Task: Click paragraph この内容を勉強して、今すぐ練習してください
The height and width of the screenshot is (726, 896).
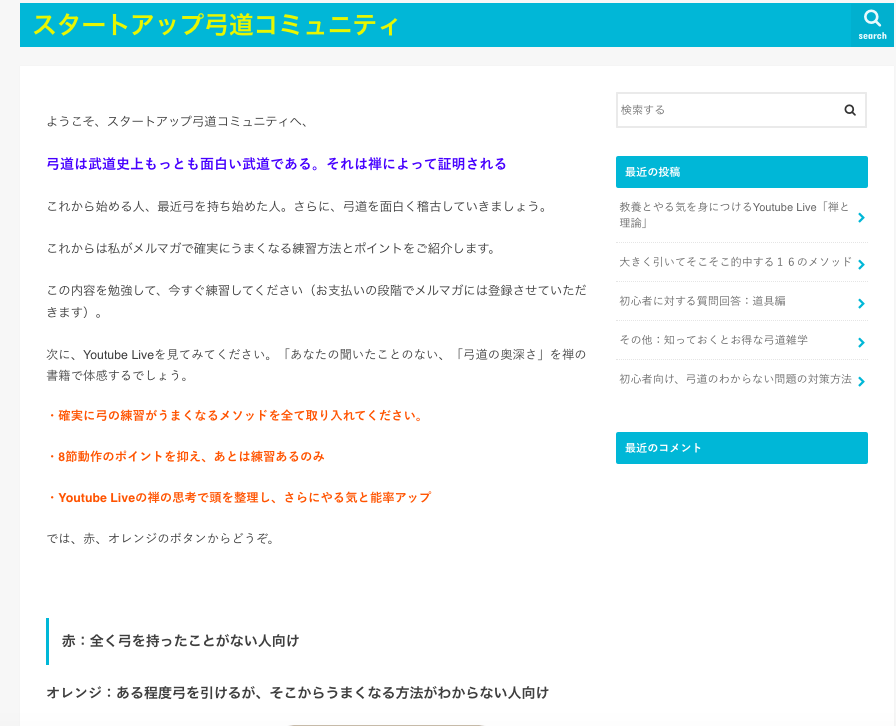Action: tap(316, 301)
